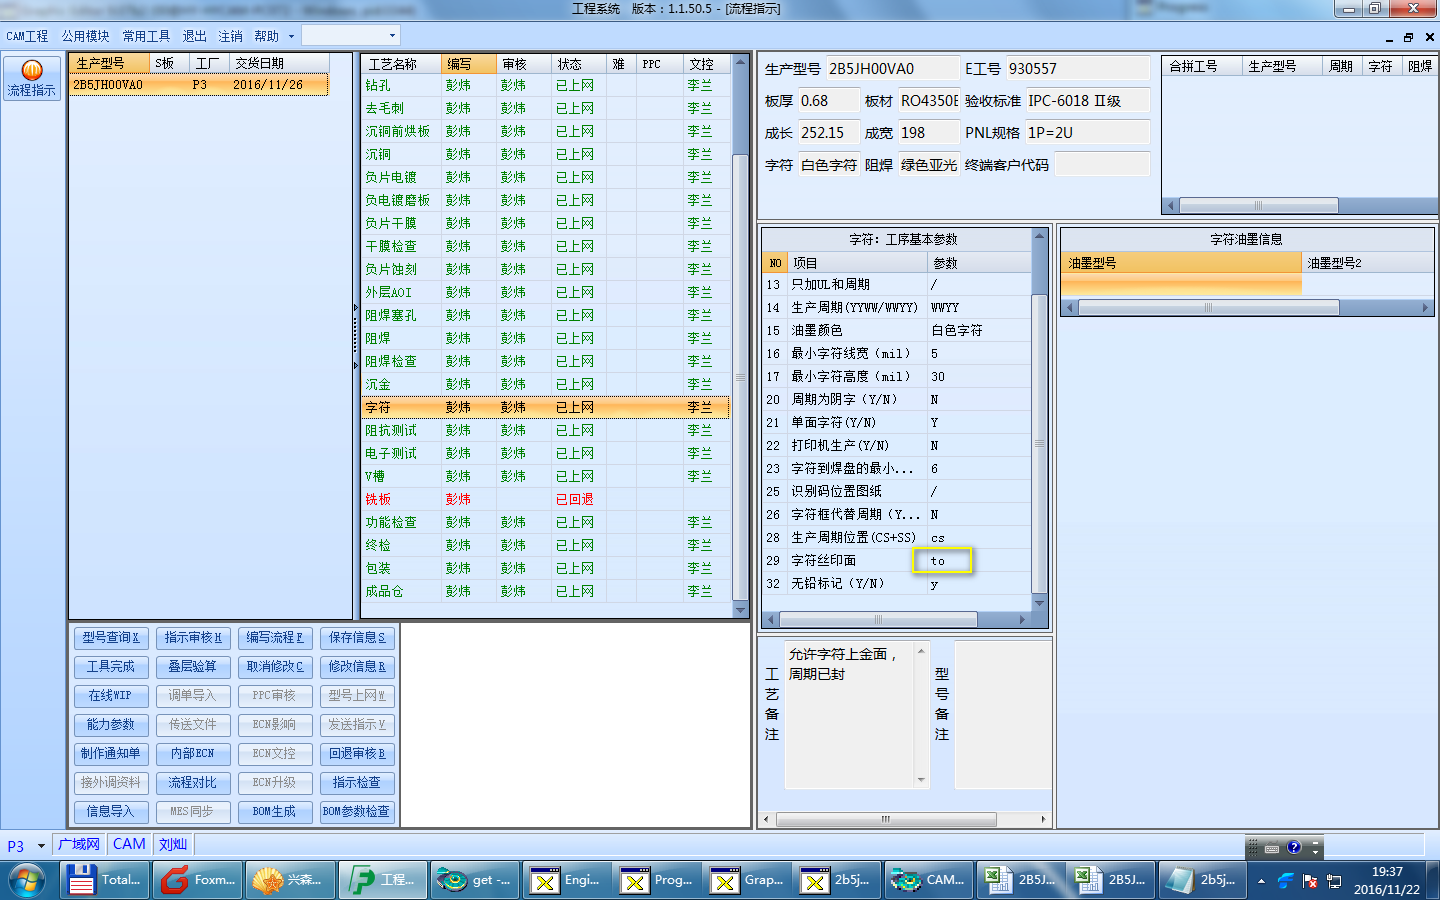Screen dimensions: 1440x900
Task: Open the CAM工程 menu
Action: pos(27,36)
